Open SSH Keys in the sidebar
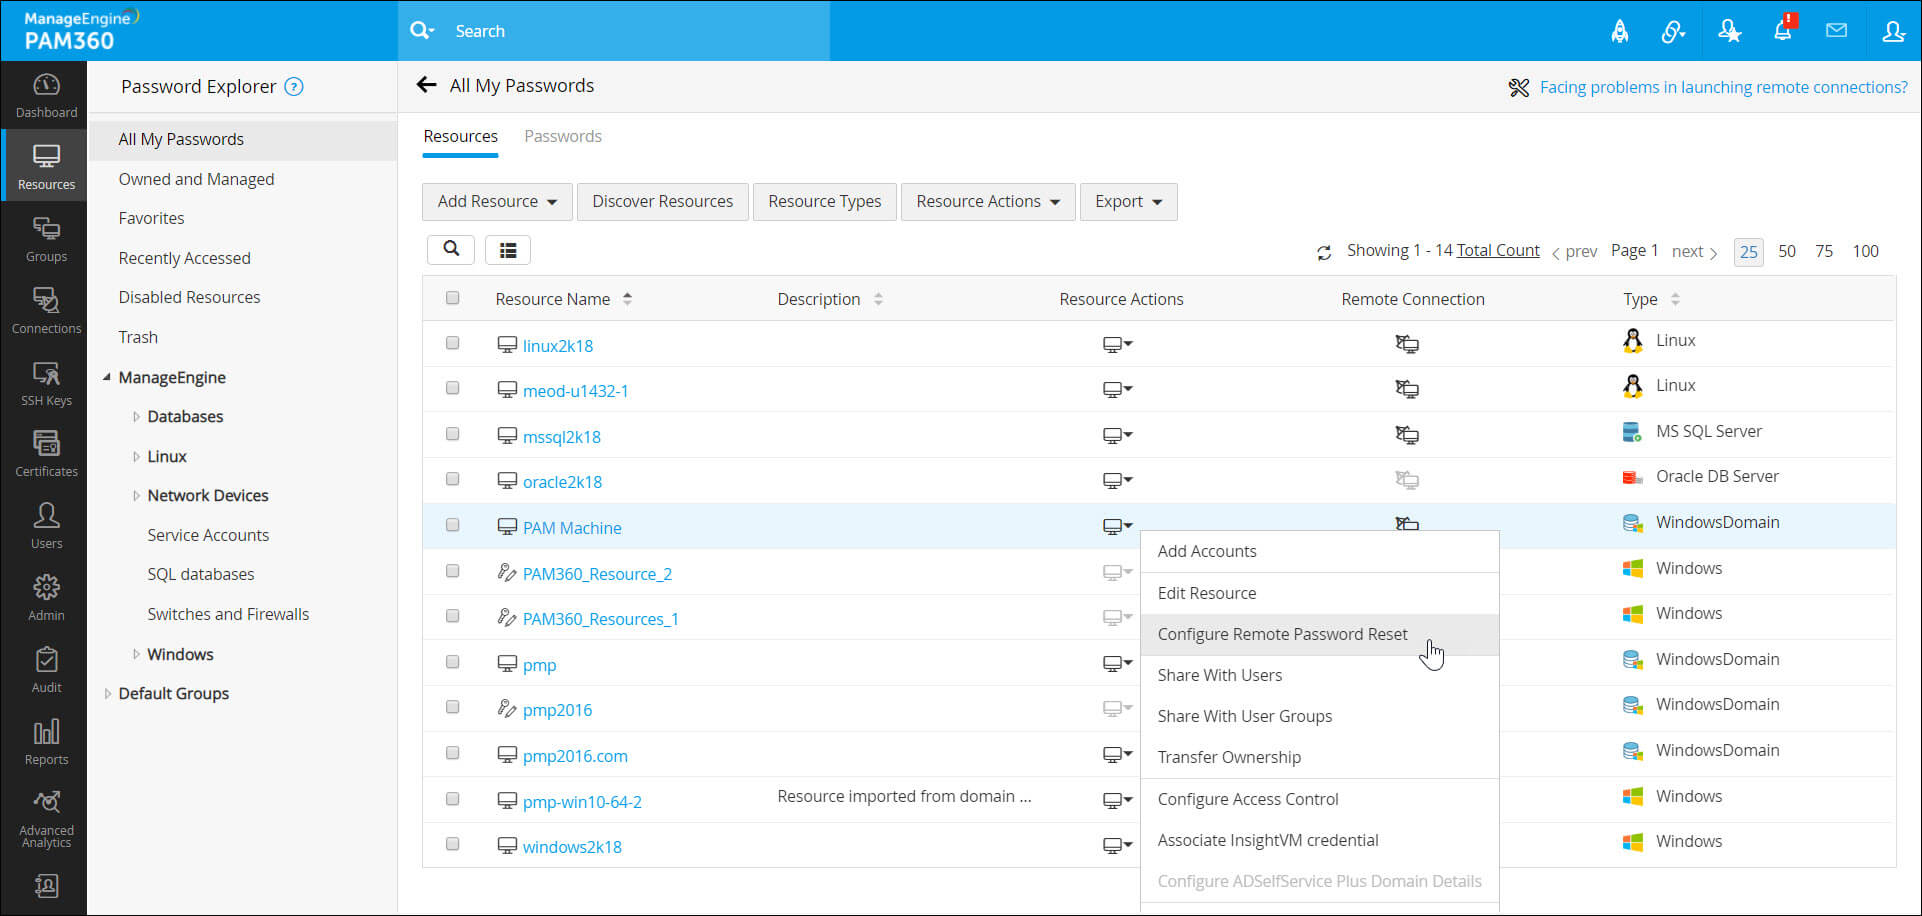 click(x=46, y=384)
